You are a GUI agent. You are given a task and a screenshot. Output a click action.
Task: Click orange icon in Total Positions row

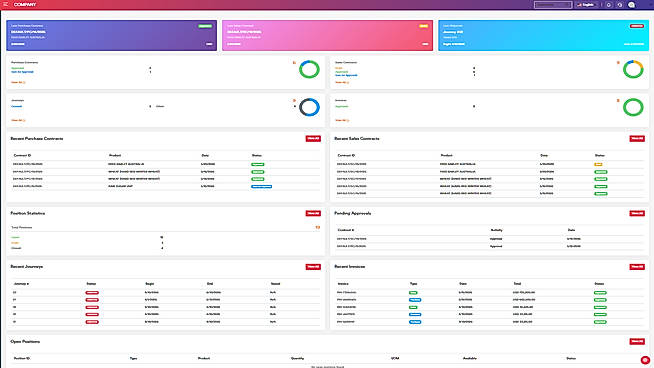[x=318, y=227]
